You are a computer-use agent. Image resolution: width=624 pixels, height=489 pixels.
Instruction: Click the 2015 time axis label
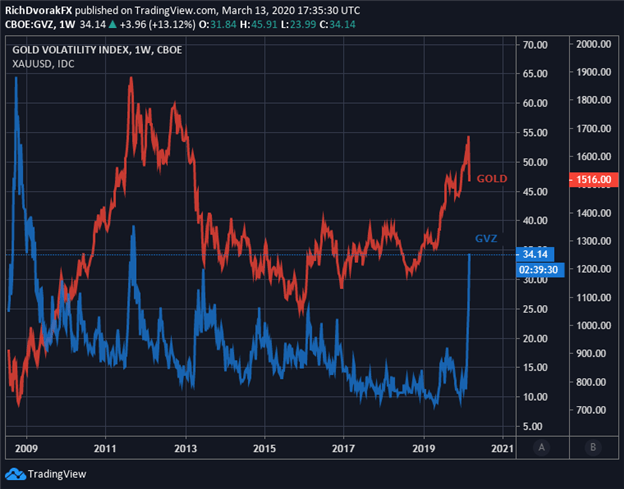(264, 449)
